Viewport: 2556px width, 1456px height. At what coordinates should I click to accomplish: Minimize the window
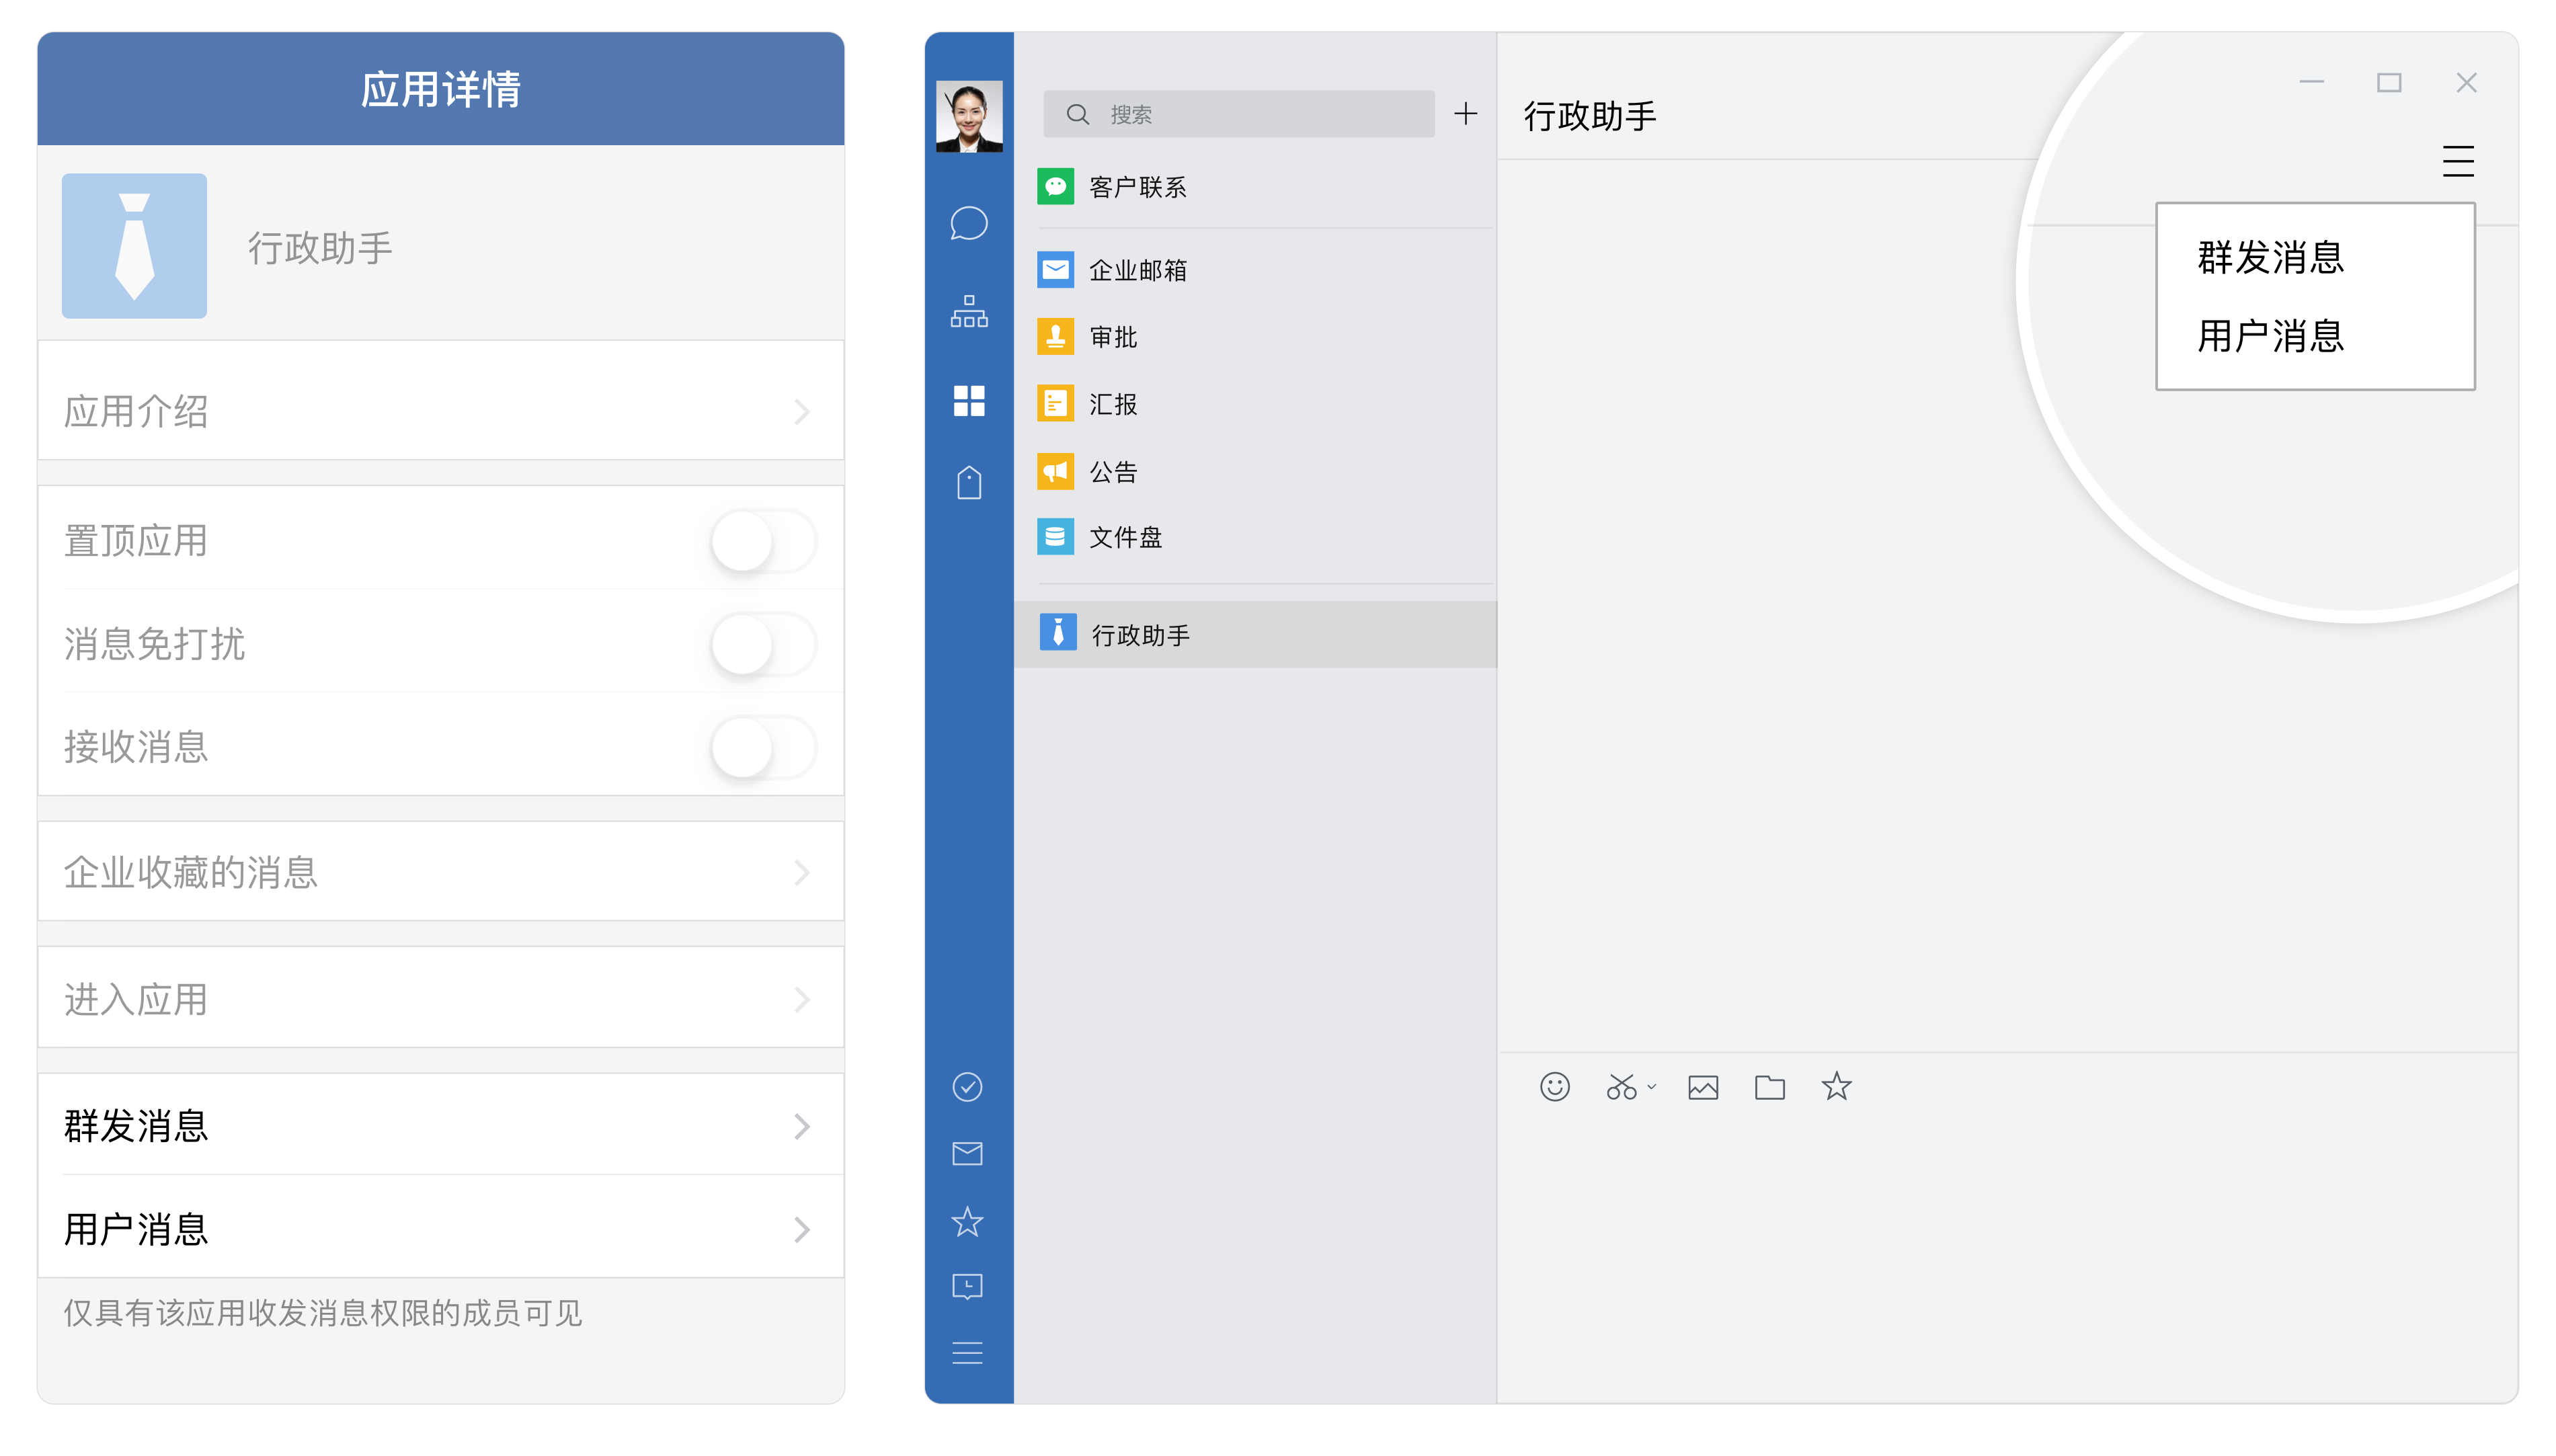coord(2311,82)
